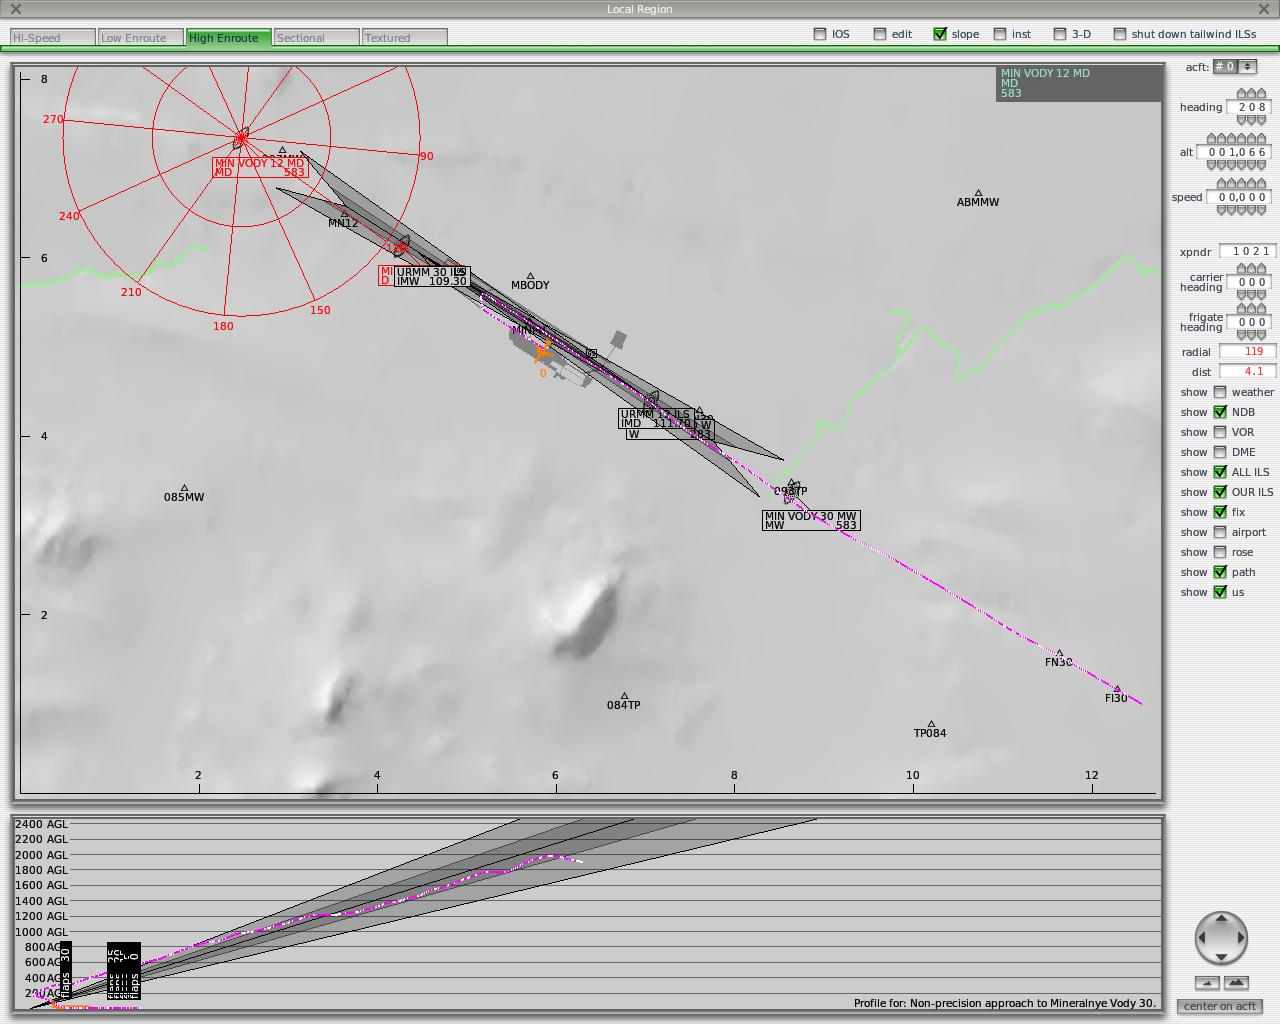Enable the show weather checkbox
Screen dimensions: 1280x1024
click(x=1220, y=392)
